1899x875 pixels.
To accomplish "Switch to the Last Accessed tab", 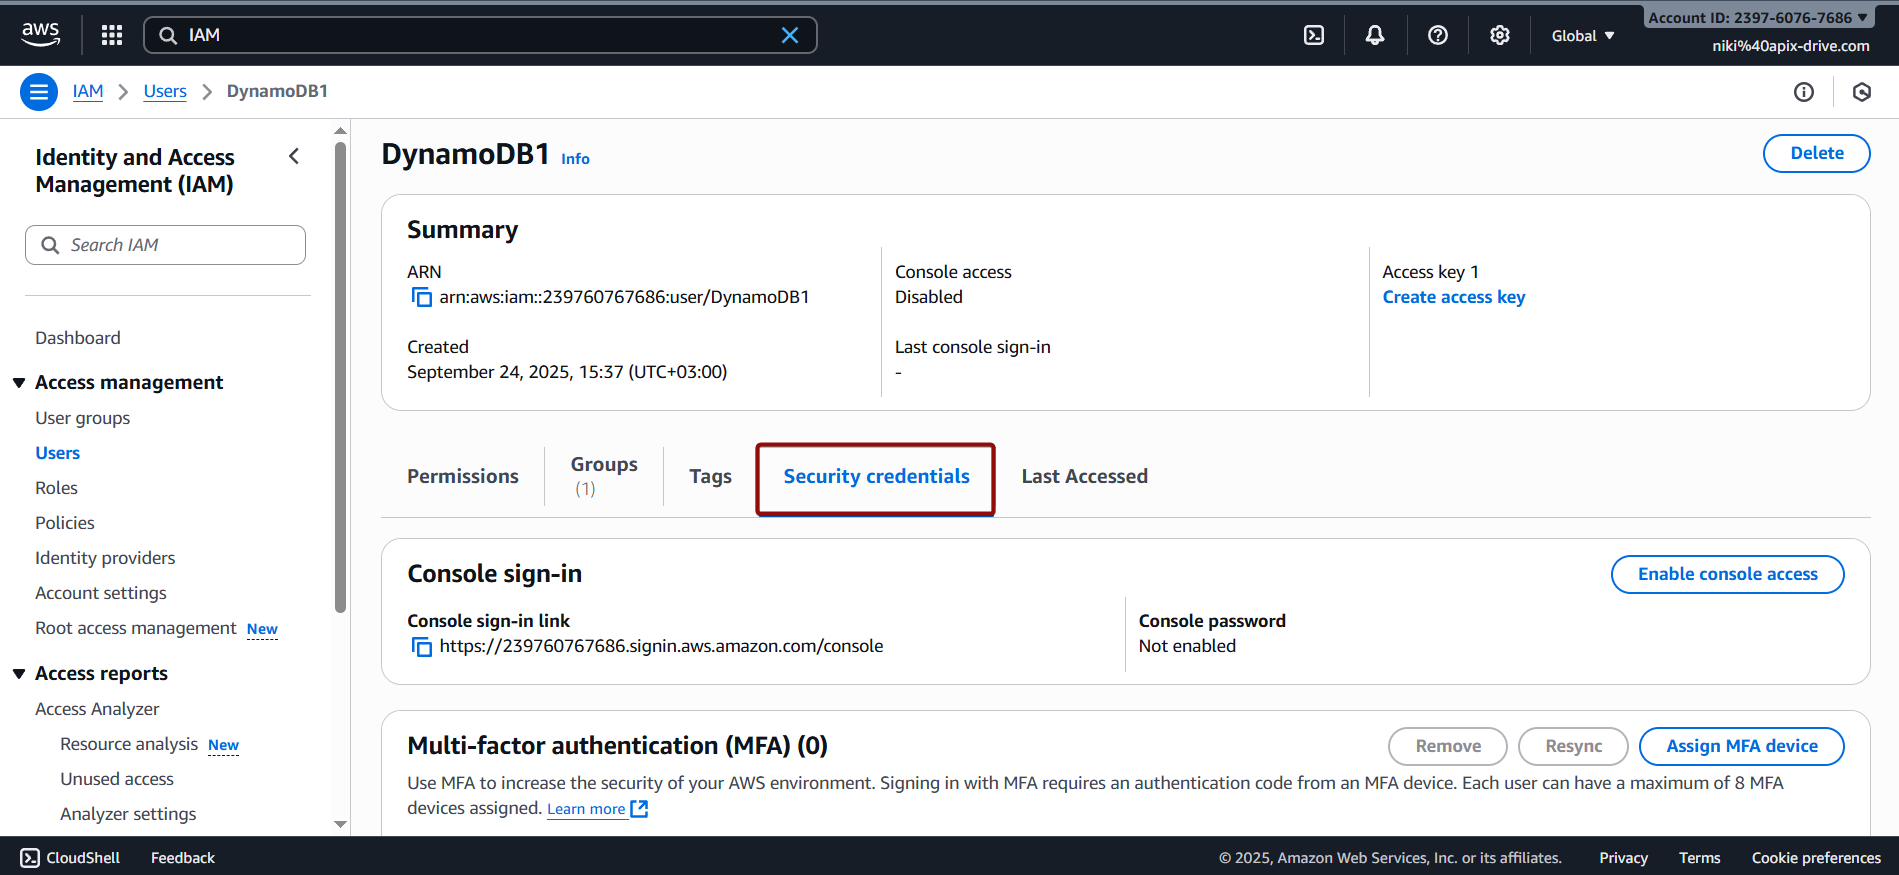I will (1084, 476).
